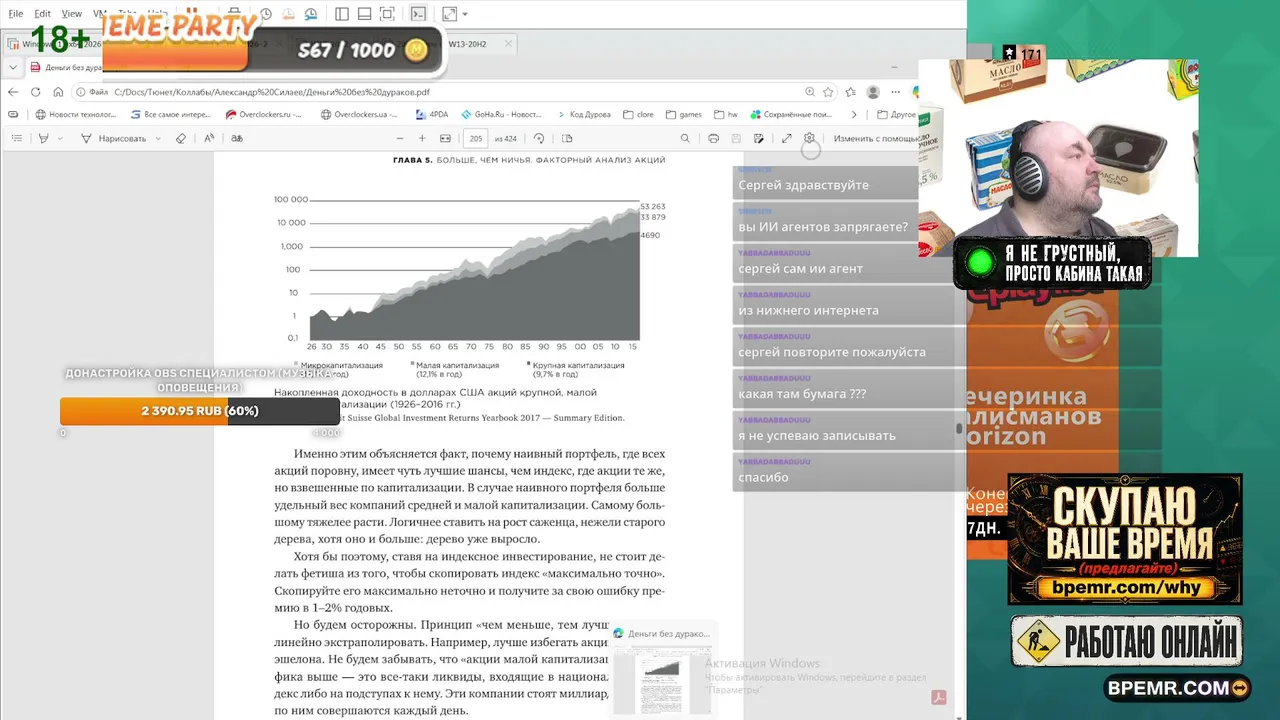Open the 4PDA bookmark
The height and width of the screenshot is (720, 1280).
coord(432,114)
